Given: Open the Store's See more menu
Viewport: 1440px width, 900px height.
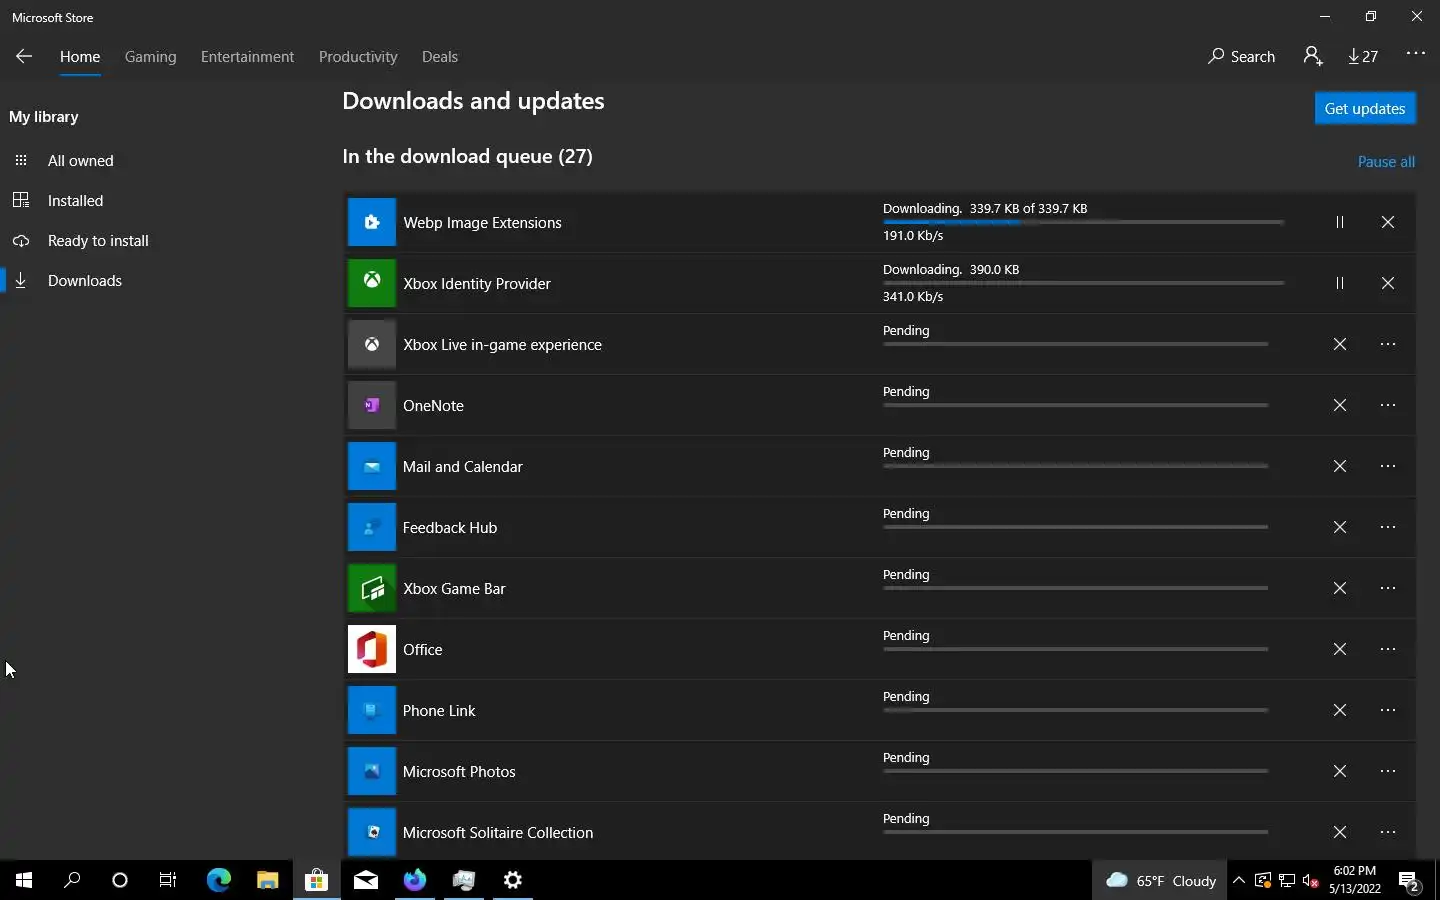Looking at the screenshot, I should click(1416, 54).
